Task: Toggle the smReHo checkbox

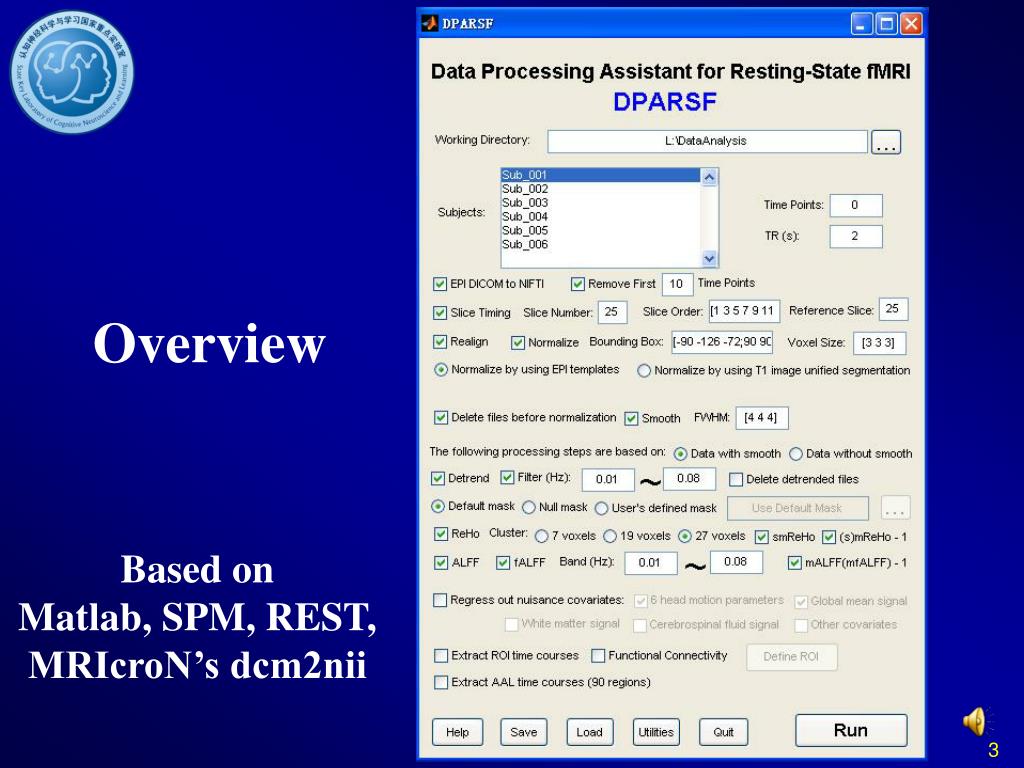Action: pos(761,537)
